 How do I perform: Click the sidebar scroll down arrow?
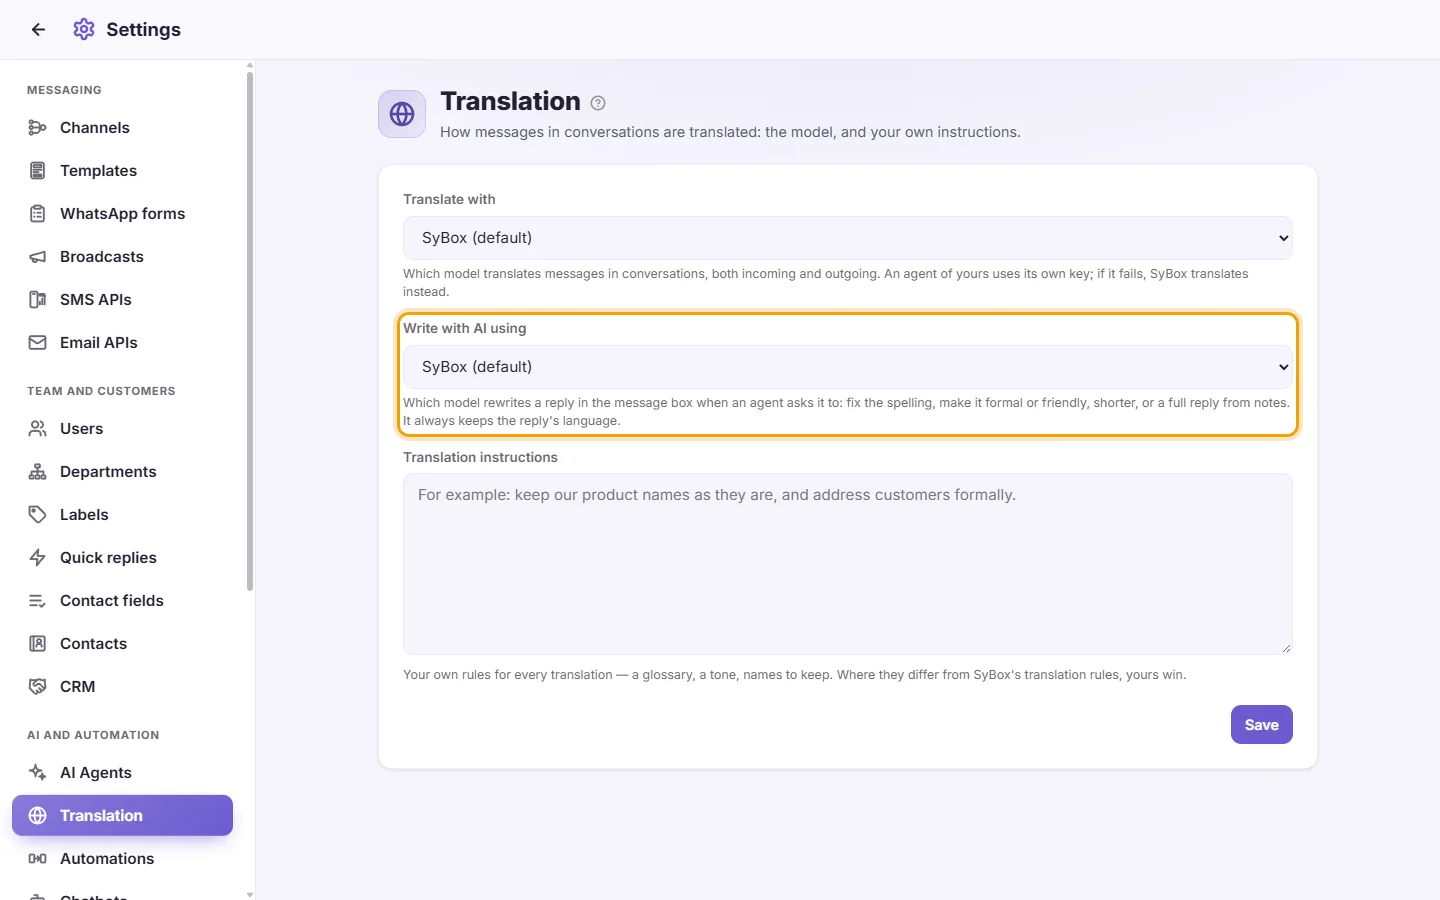pyautogui.click(x=250, y=894)
